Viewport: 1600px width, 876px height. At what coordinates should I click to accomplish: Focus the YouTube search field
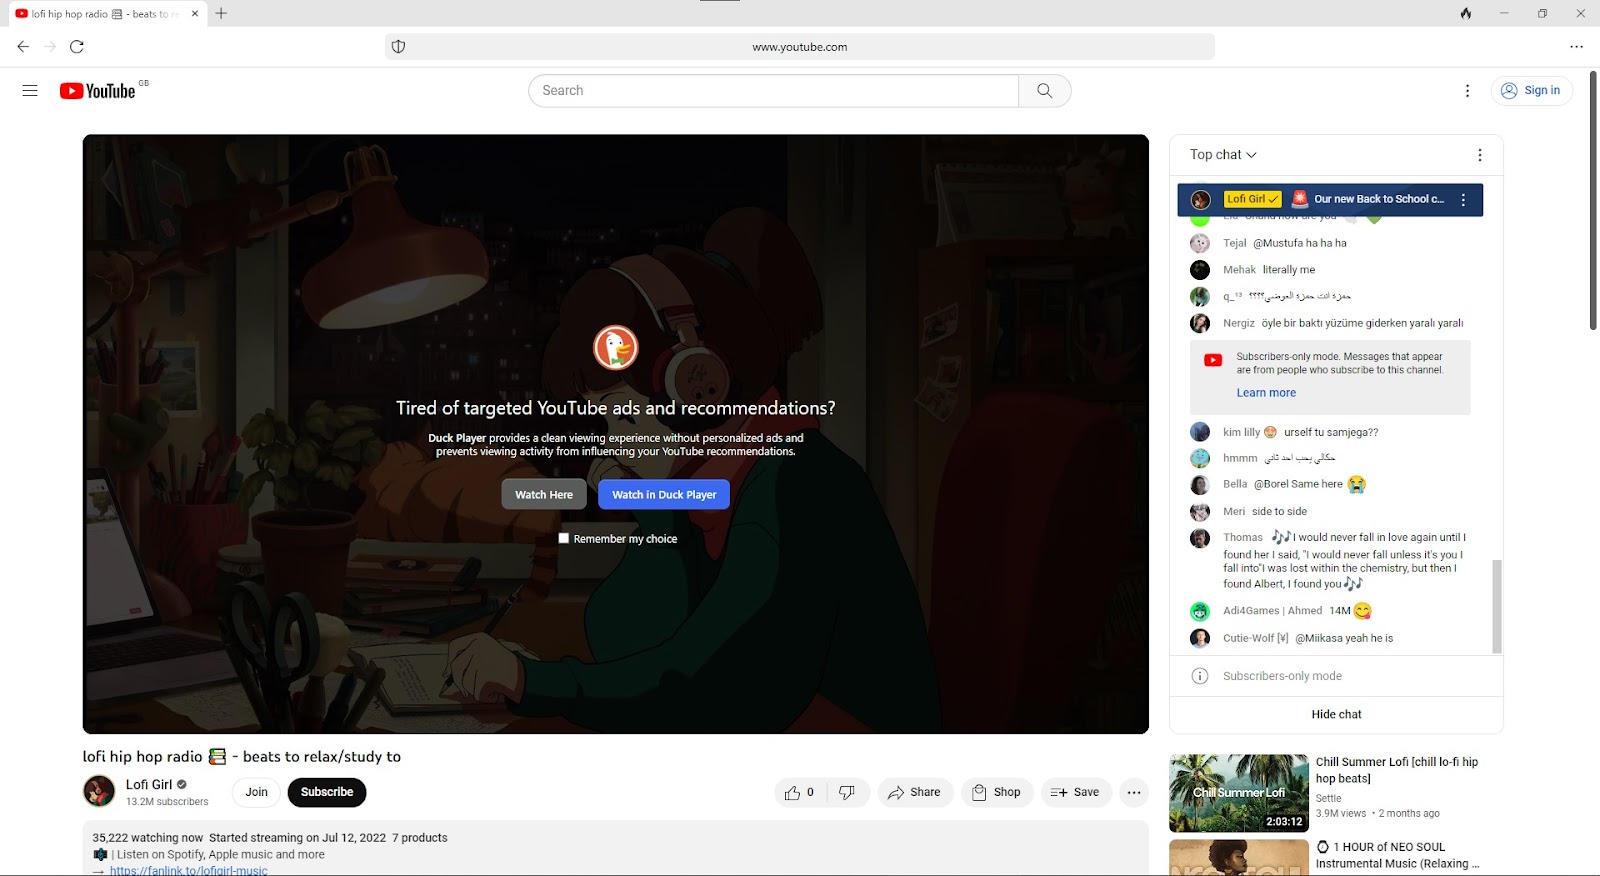tap(774, 91)
